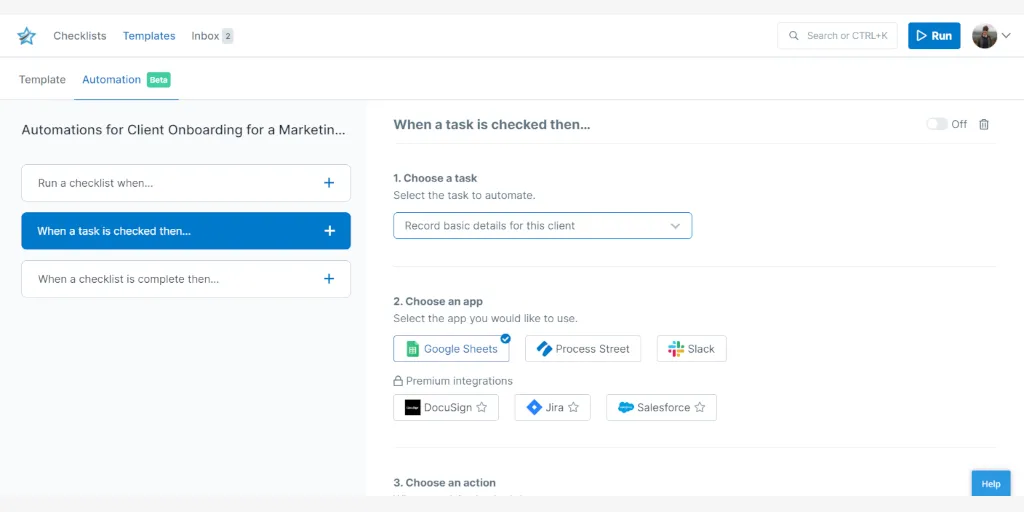Viewport: 1024px width, 512px height.
Task: Click the 'When a task is checked then...' heading
Action: click(492, 125)
